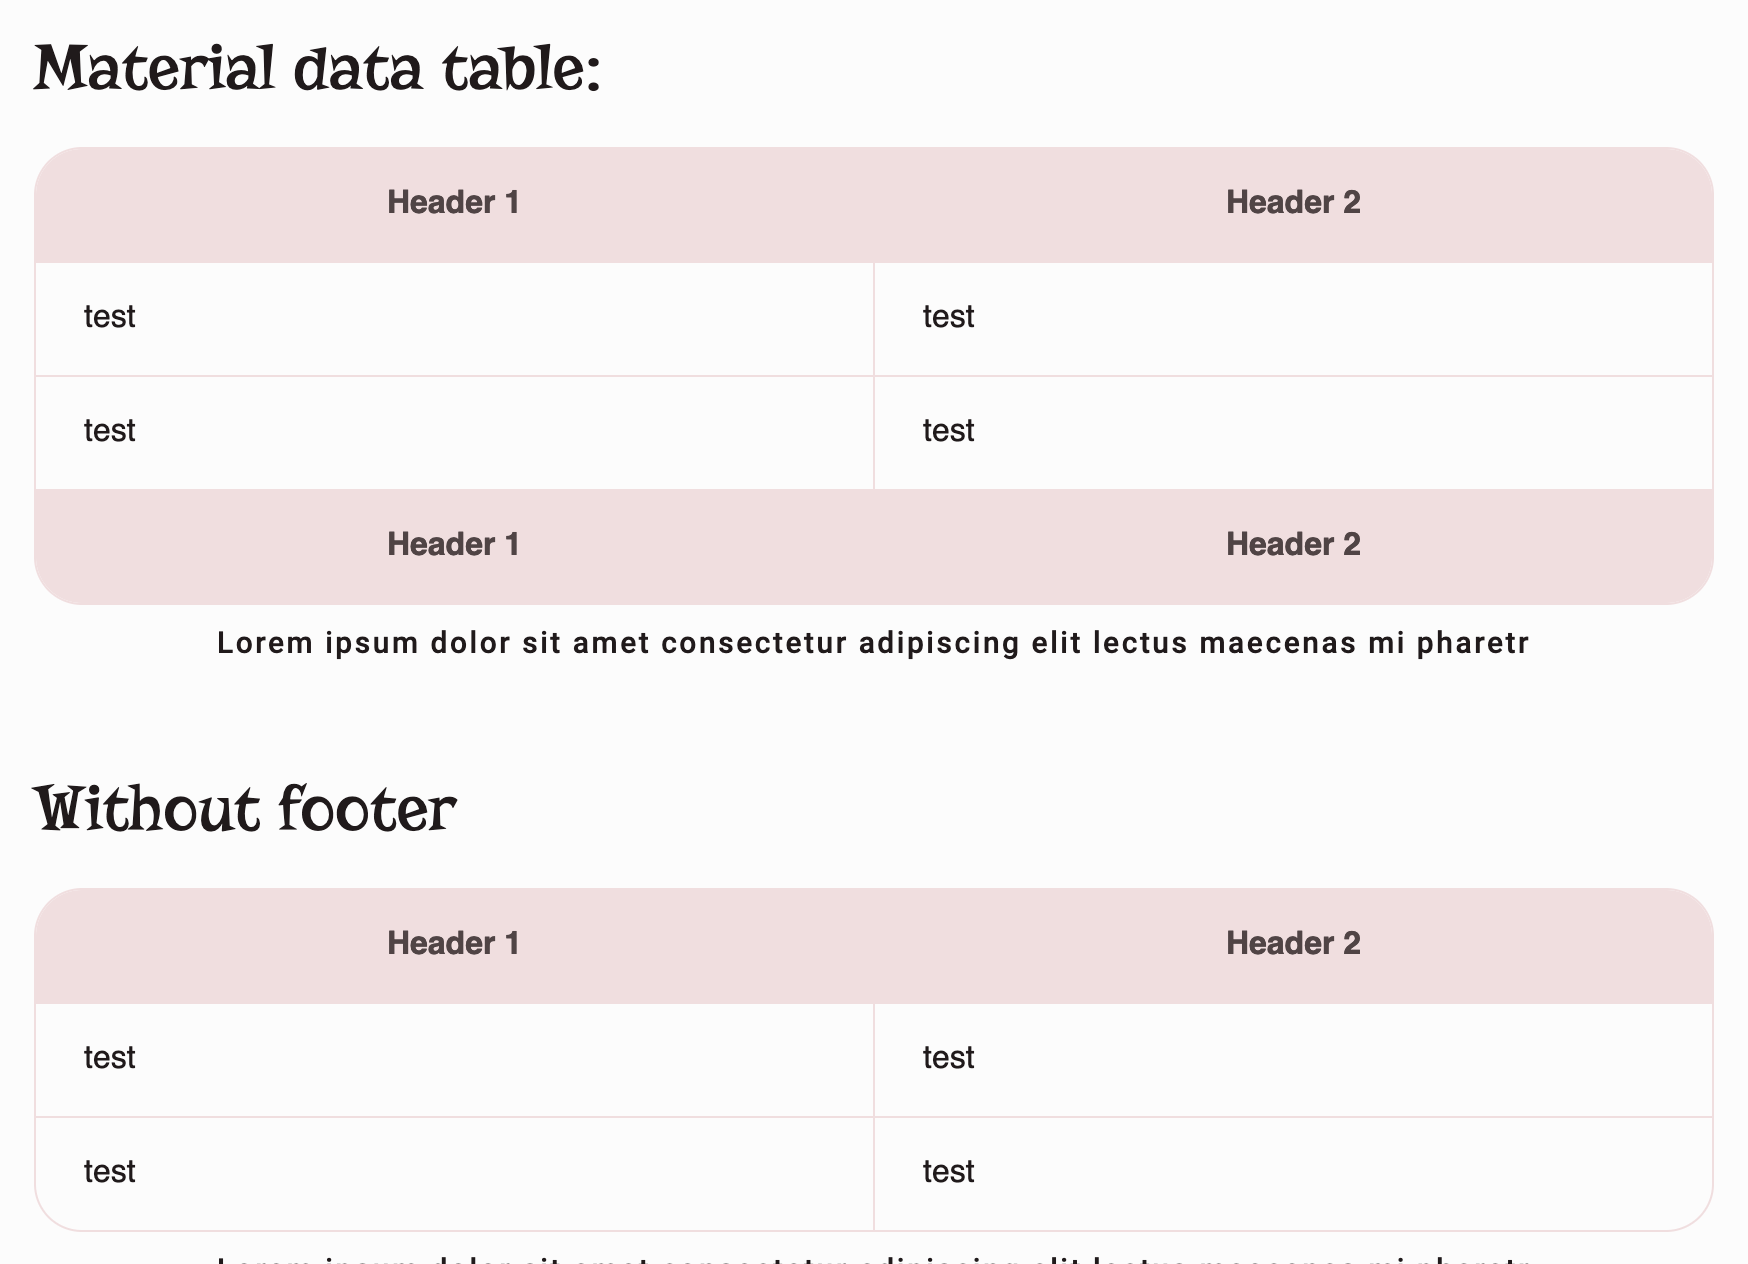Image resolution: width=1748 pixels, height=1264 pixels.
Task: Click the Header 1 column of first table
Action: pos(455,203)
